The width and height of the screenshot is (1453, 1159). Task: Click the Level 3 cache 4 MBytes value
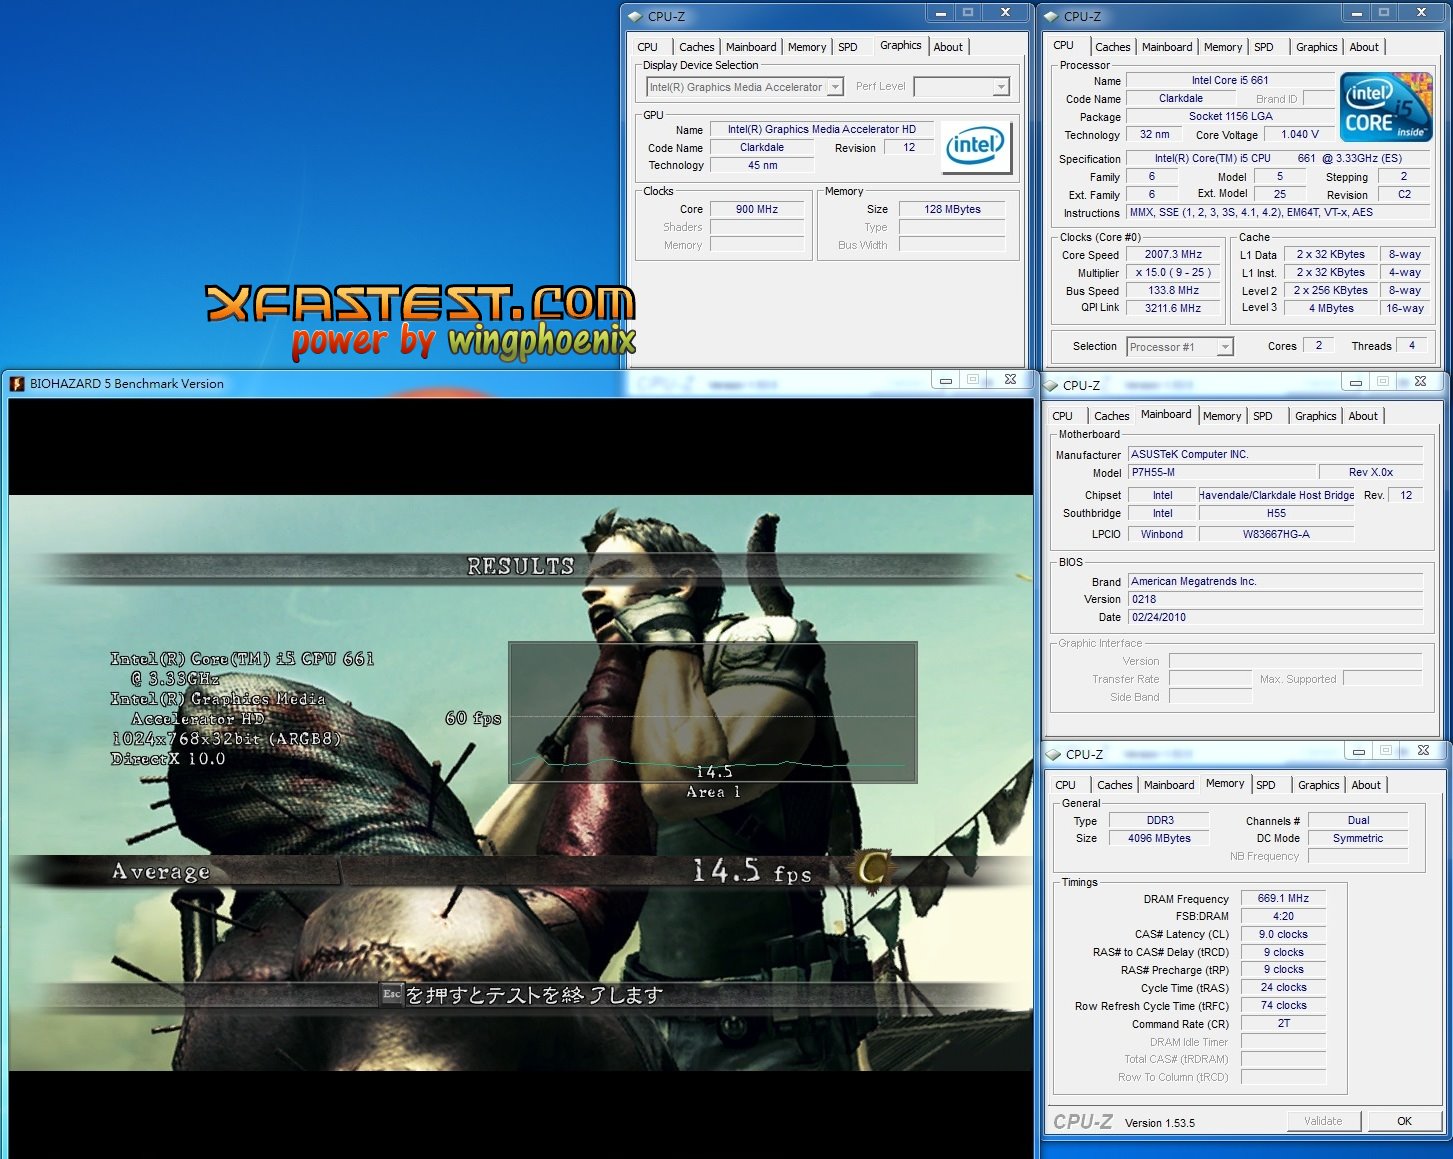1331,308
